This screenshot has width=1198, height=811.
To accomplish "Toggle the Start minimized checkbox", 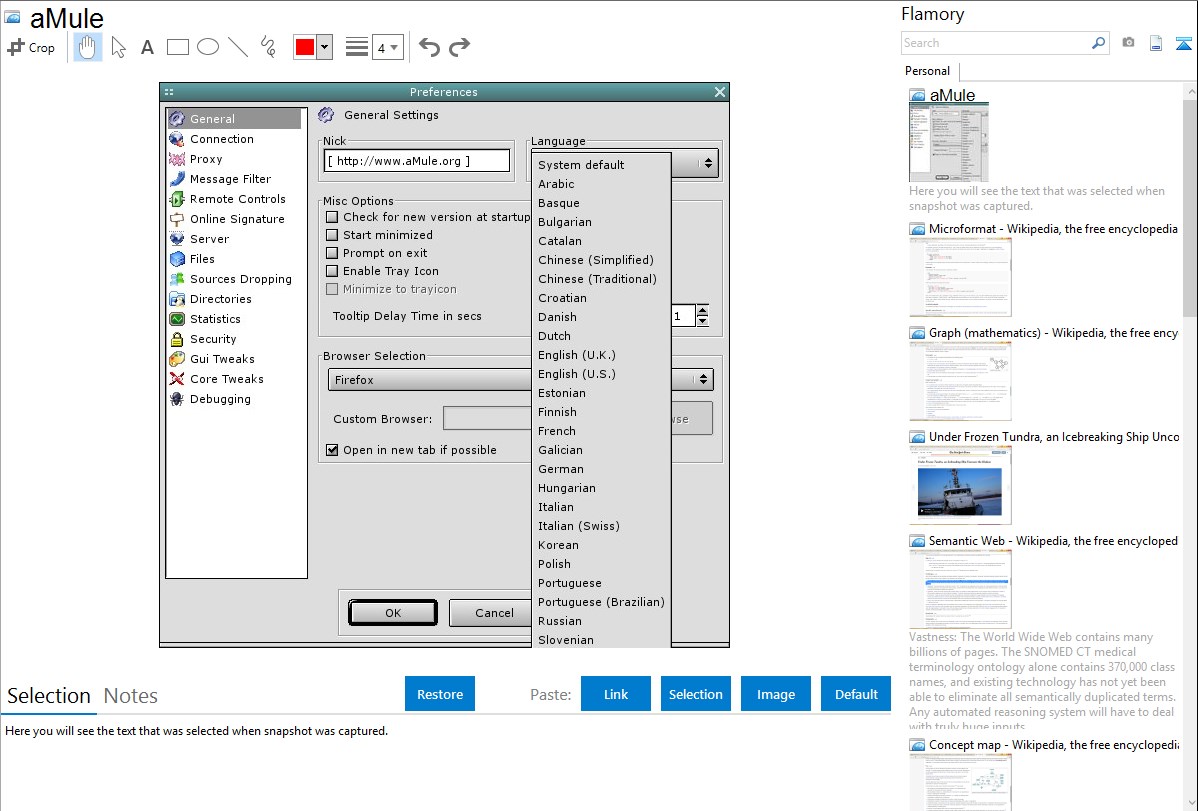I will pyautogui.click(x=332, y=235).
